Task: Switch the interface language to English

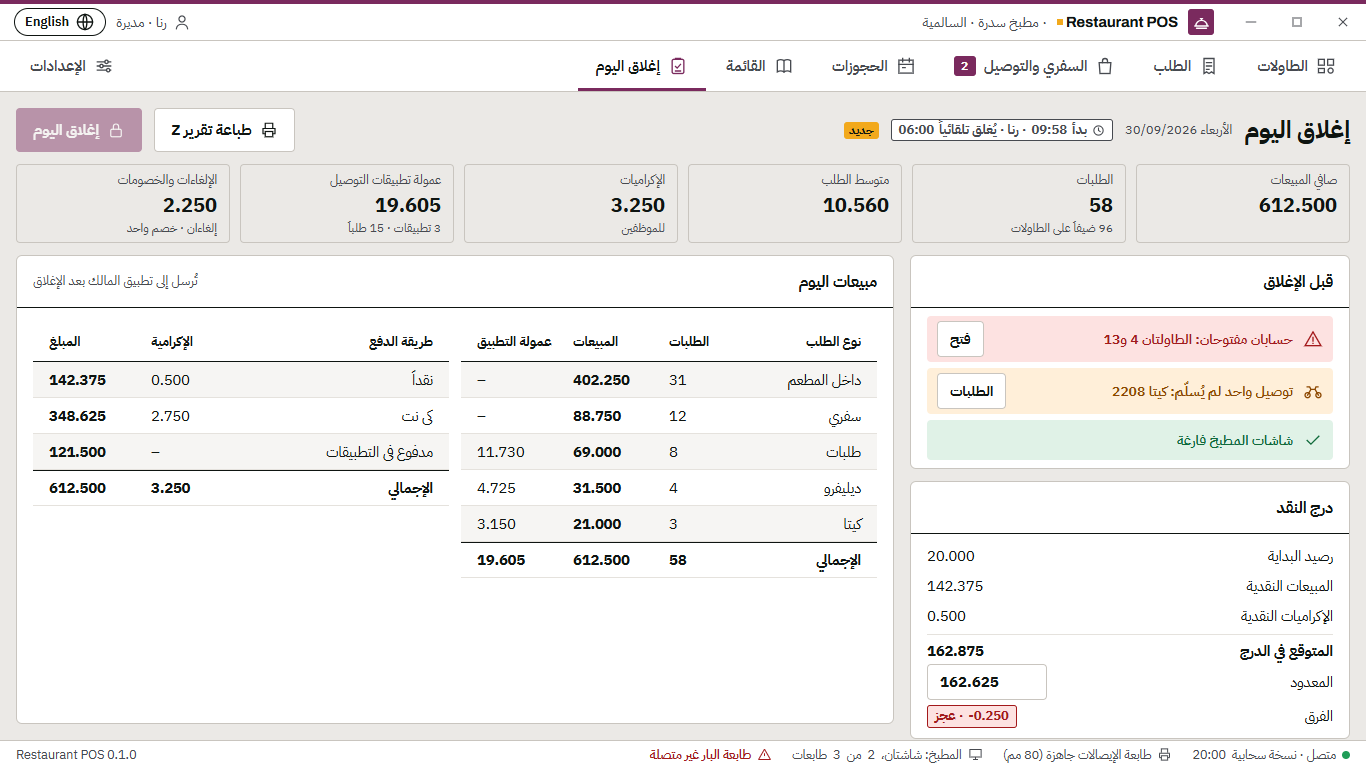Action: click(x=59, y=22)
